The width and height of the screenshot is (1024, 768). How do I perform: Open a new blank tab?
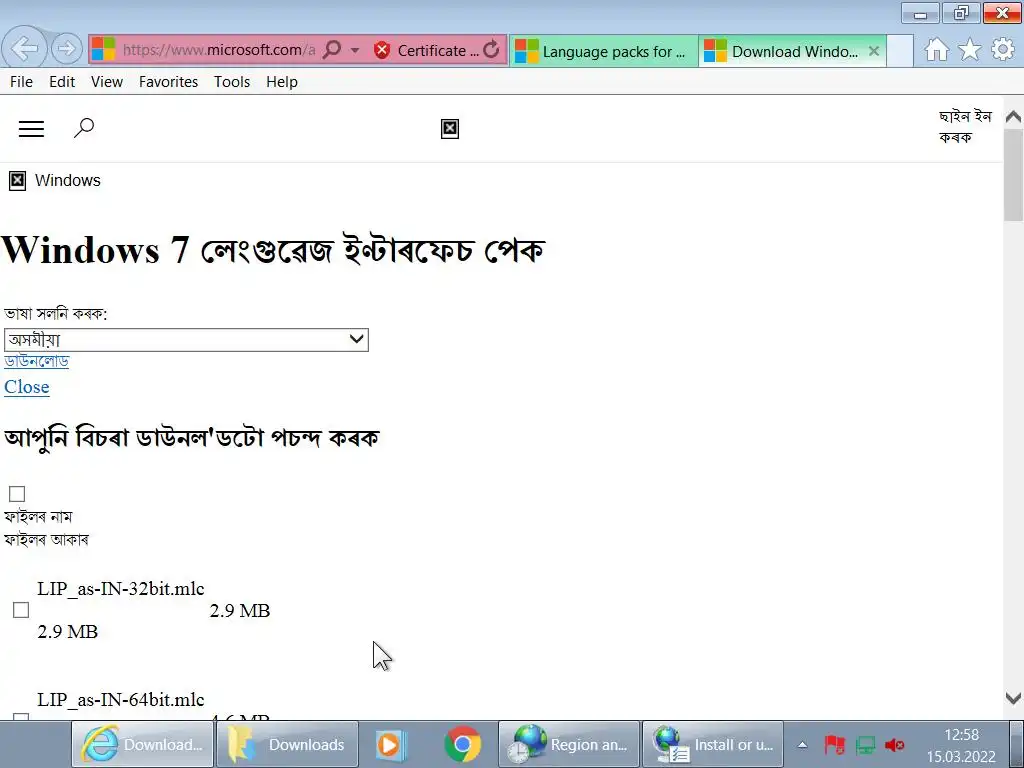coord(900,51)
